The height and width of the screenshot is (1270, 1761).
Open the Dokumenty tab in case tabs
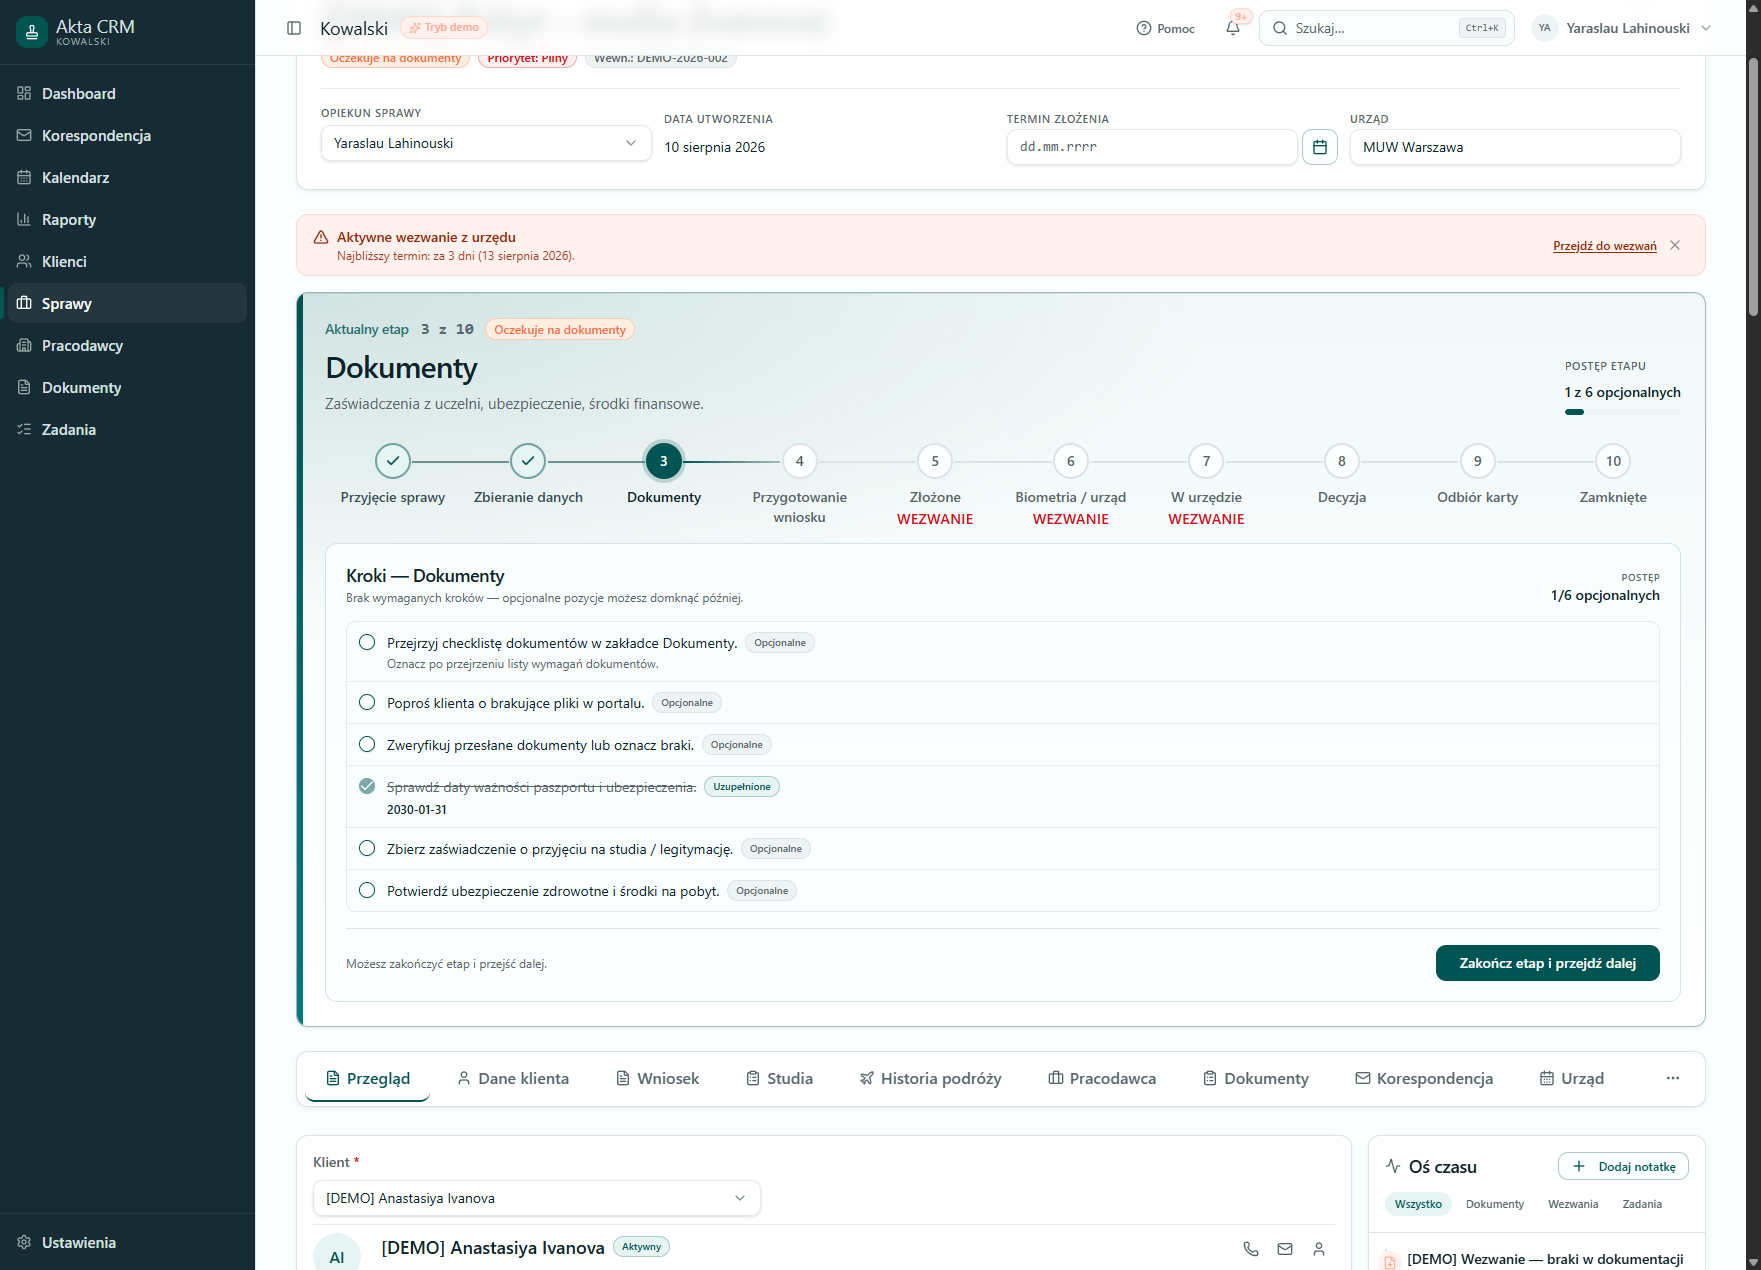(x=1255, y=1078)
